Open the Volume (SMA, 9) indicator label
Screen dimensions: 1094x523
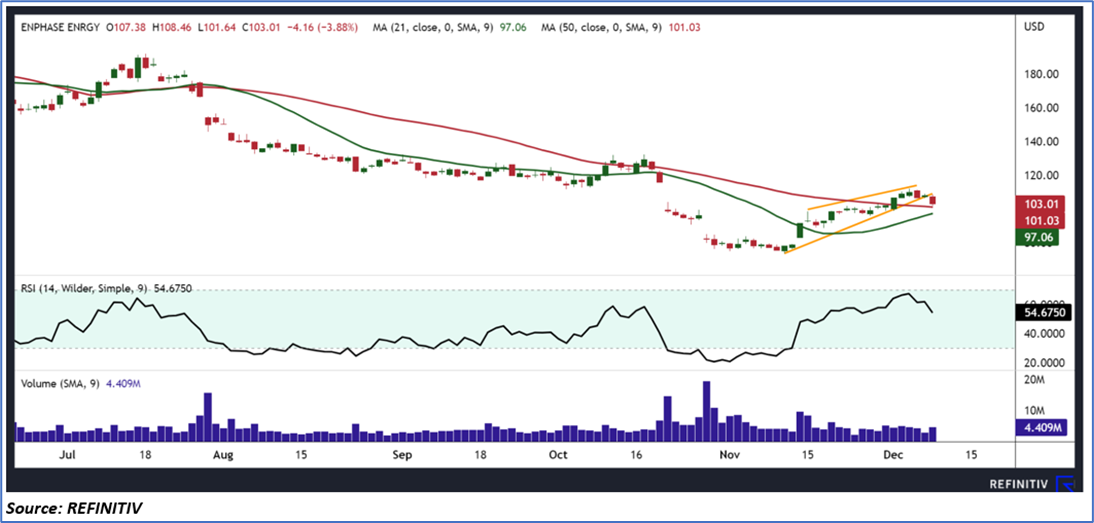pyautogui.click(x=59, y=384)
